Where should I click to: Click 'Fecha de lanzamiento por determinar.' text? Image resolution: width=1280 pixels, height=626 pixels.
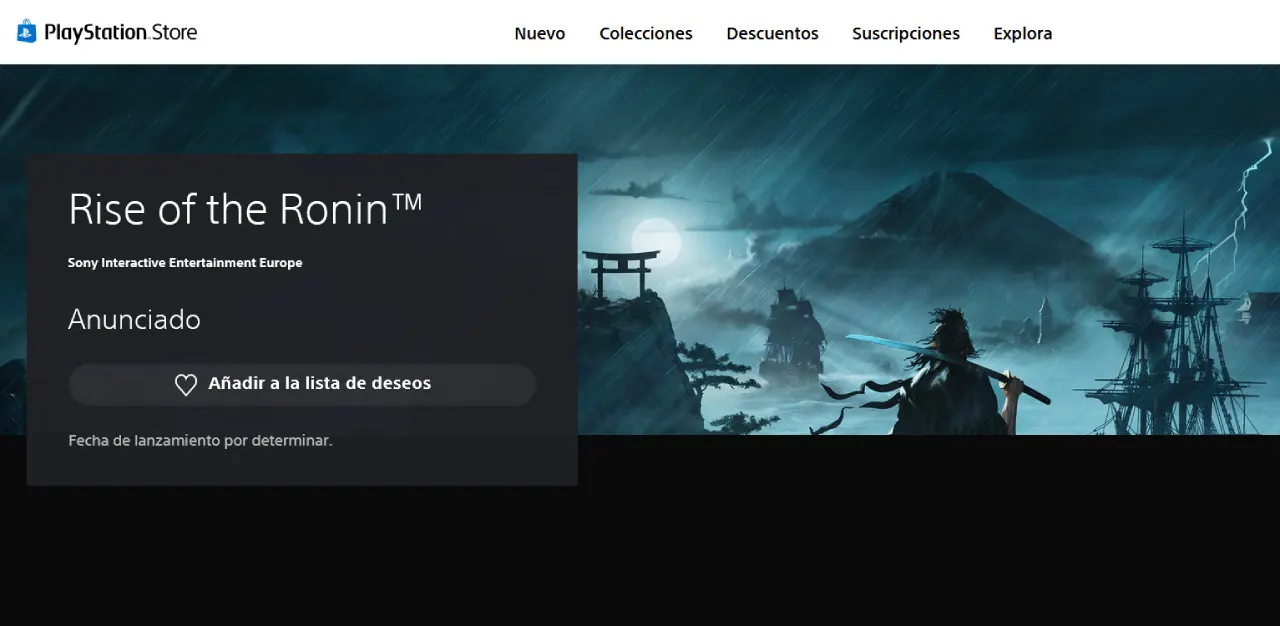200,440
